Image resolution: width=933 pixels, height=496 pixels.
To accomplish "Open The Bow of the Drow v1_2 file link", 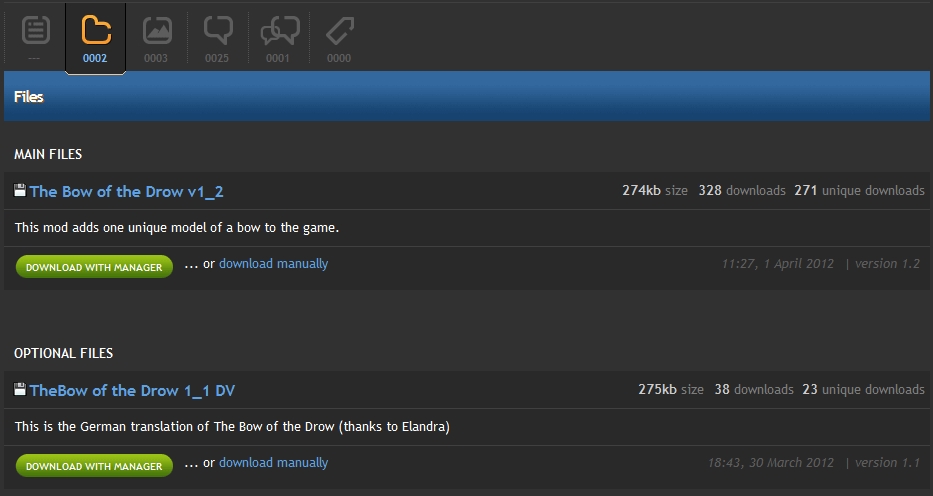I will click(x=126, y=191).
